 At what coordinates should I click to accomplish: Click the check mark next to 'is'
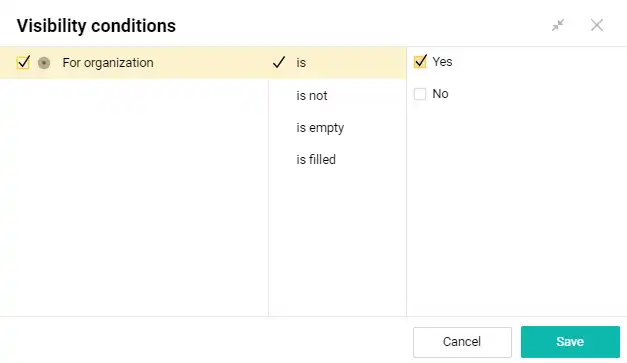(279, 62)
